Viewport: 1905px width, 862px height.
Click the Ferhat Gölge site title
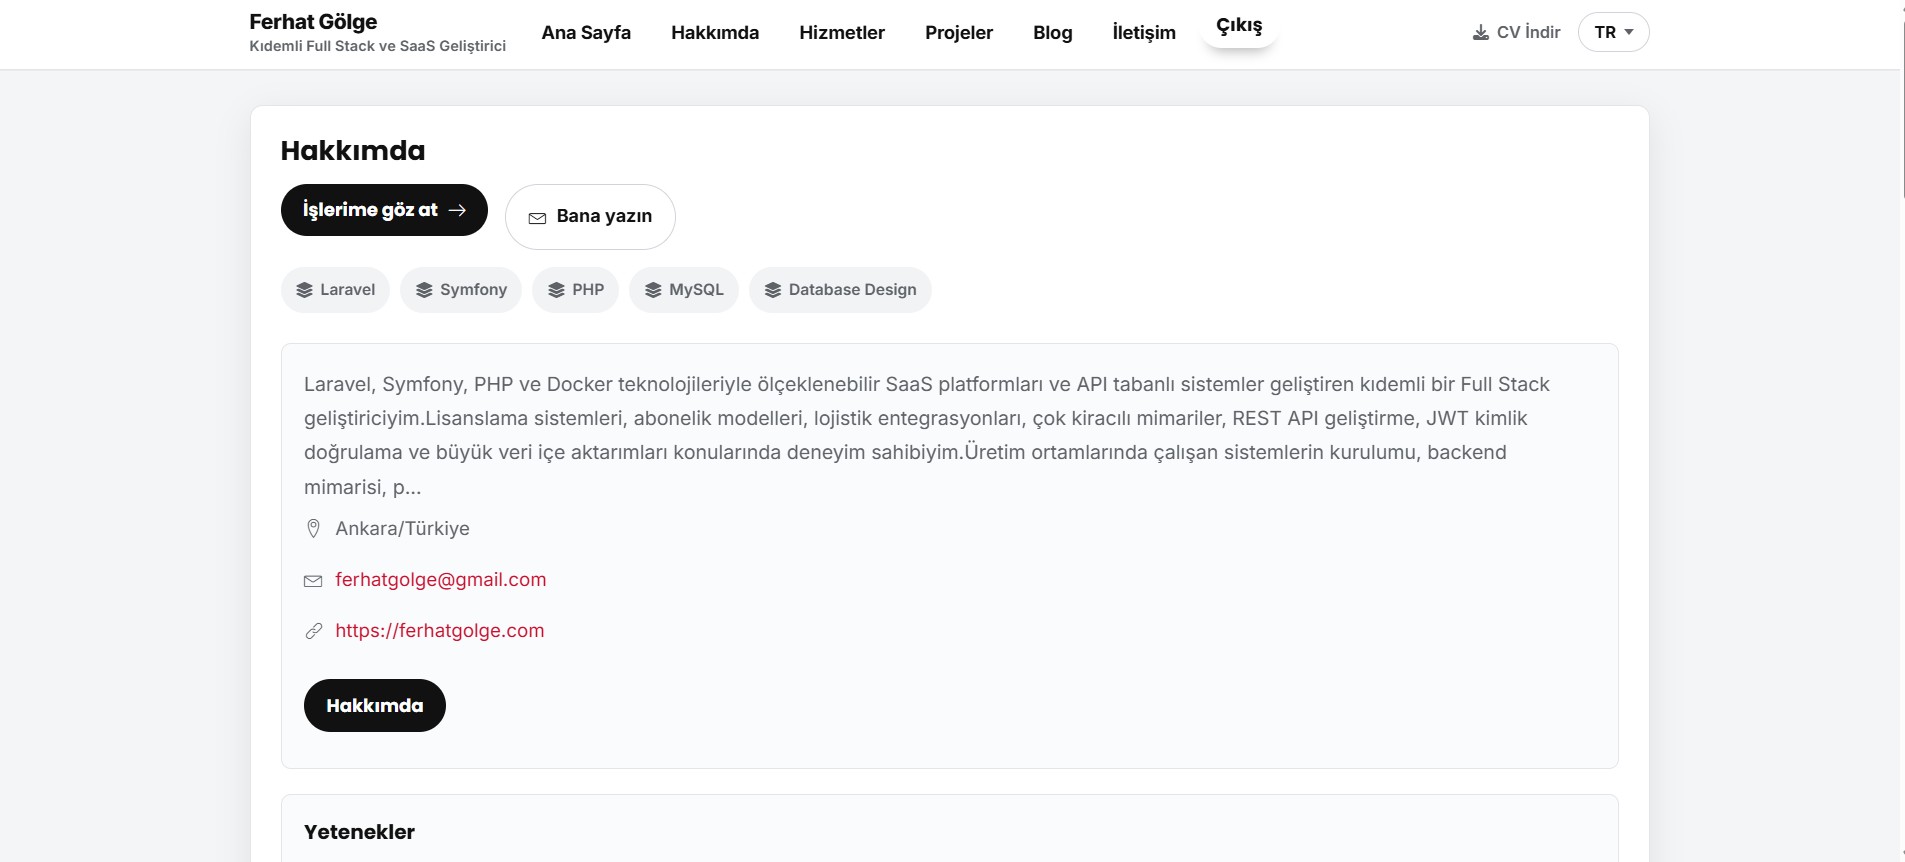(x=313, y=21)
